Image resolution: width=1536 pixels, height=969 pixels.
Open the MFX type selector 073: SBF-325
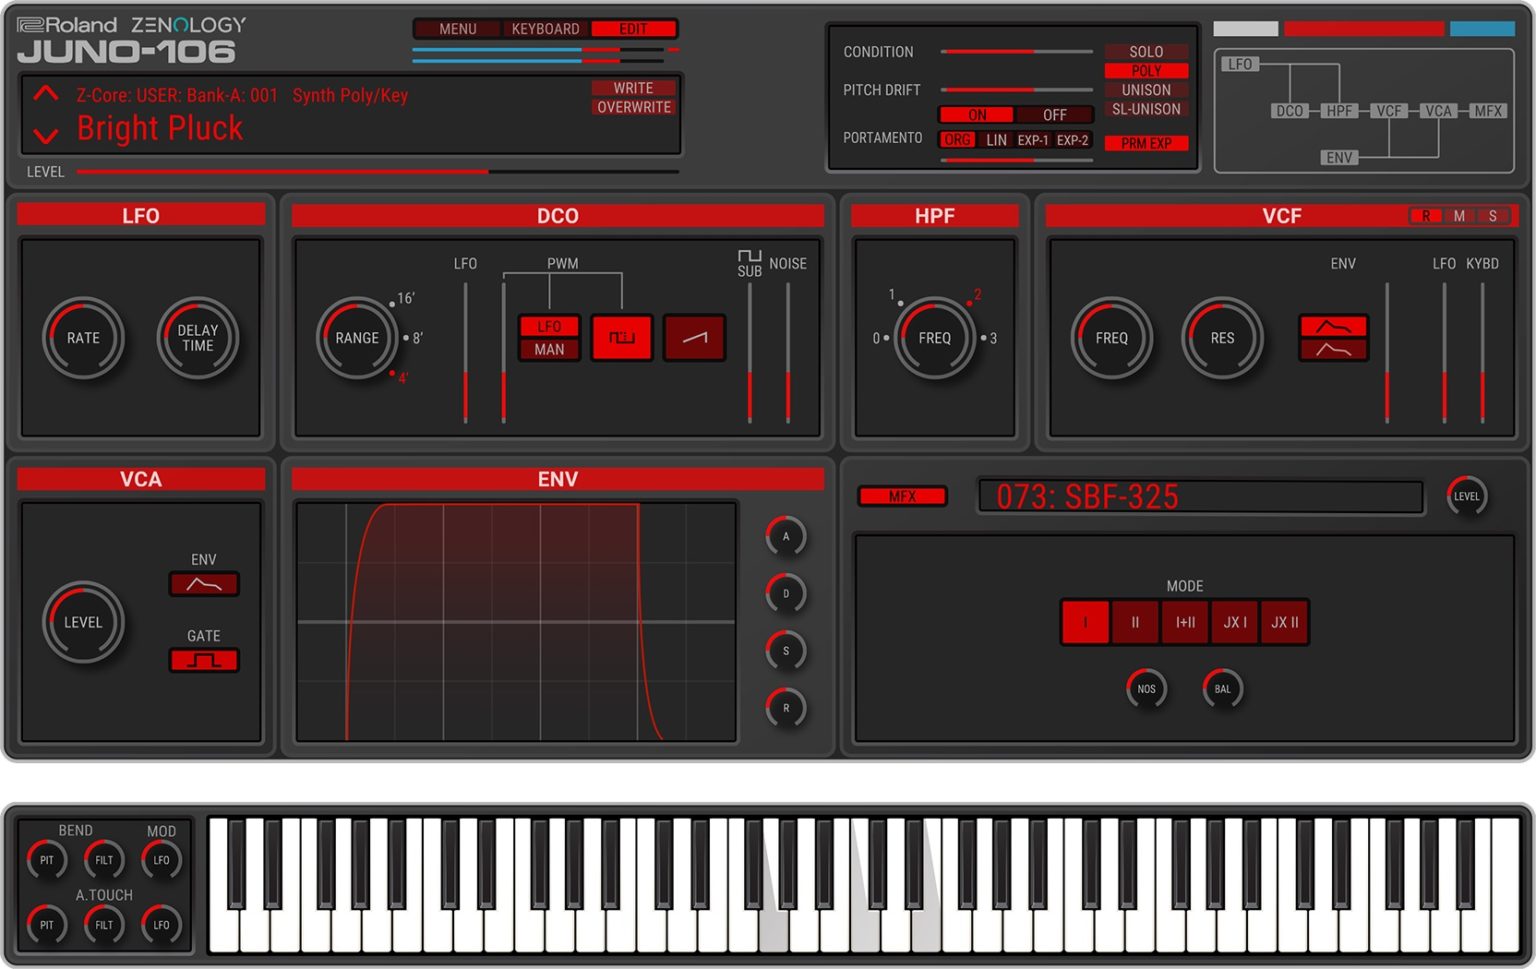pyautogui.click(x=1200, y=497)
